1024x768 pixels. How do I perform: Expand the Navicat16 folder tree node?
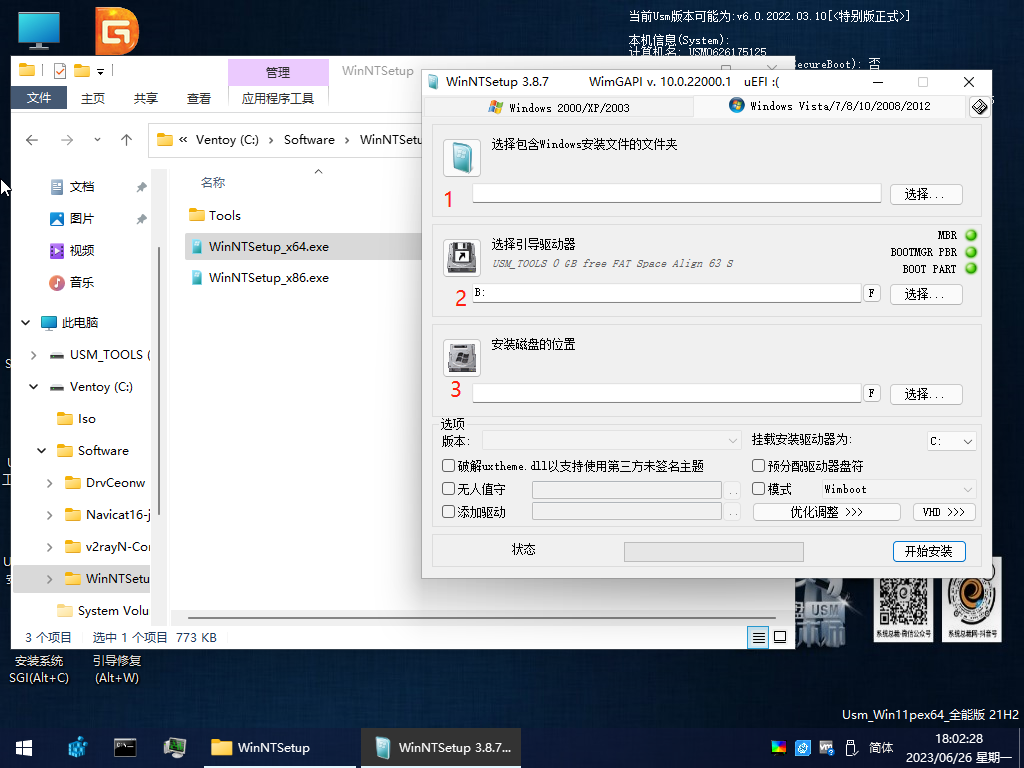click(x=50, y=515)
